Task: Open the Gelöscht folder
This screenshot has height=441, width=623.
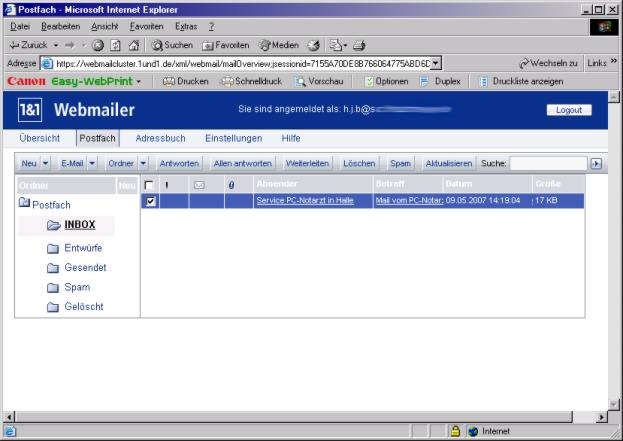Action: click(x=83, y=307)
